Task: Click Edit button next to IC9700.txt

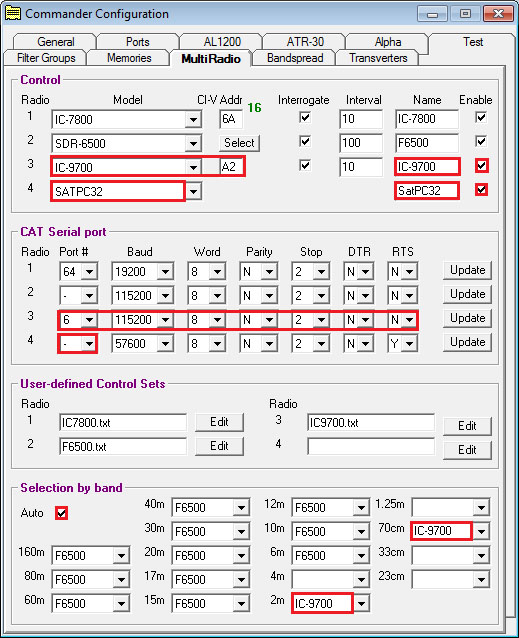Action: (467, 426)
